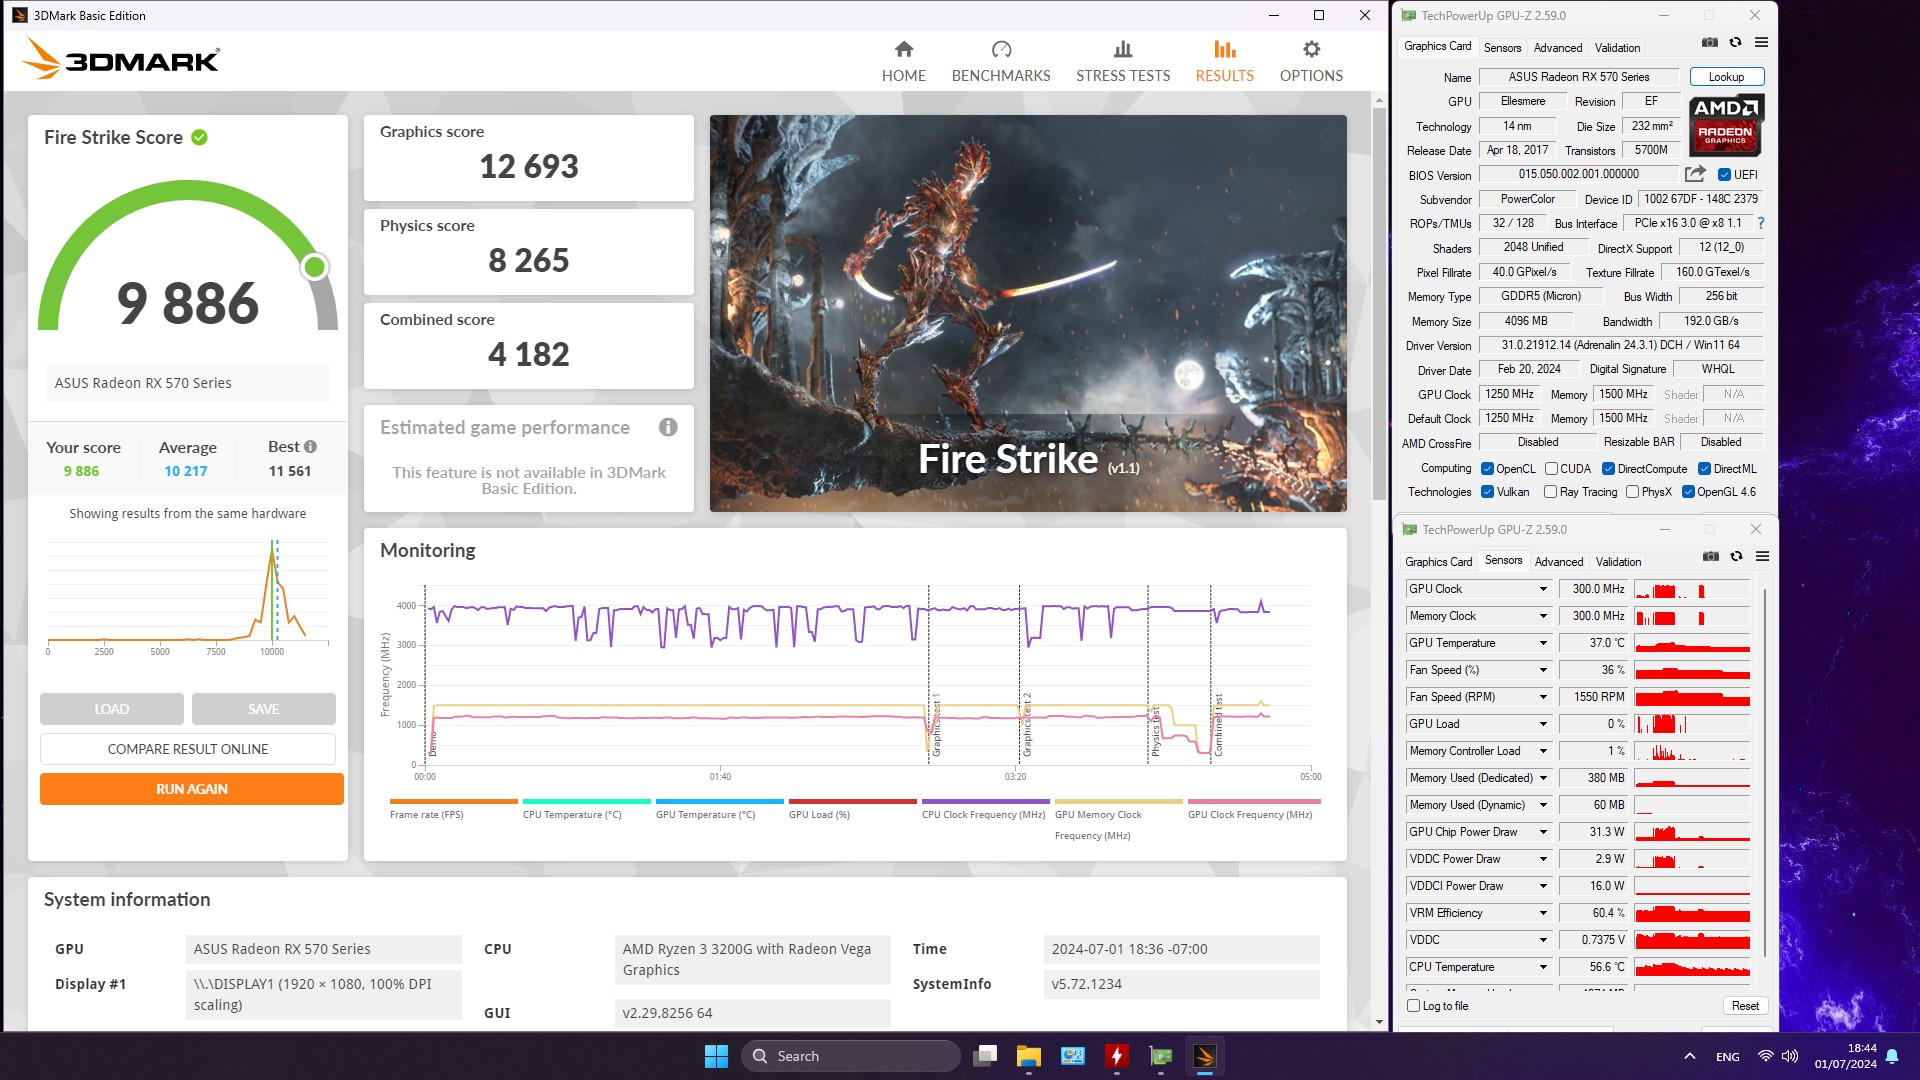Click the green validation checkmark by Fire Strike Score
The image size is (1920, 1080).
200,137
